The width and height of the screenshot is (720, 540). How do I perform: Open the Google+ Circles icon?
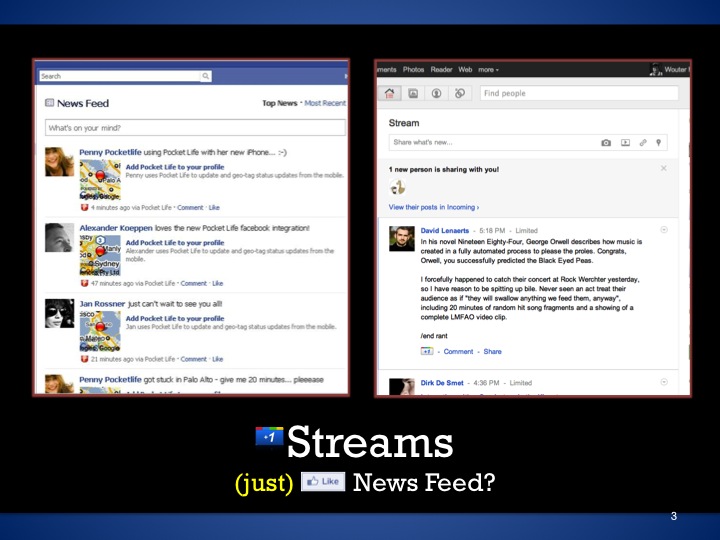coord(459,93)
